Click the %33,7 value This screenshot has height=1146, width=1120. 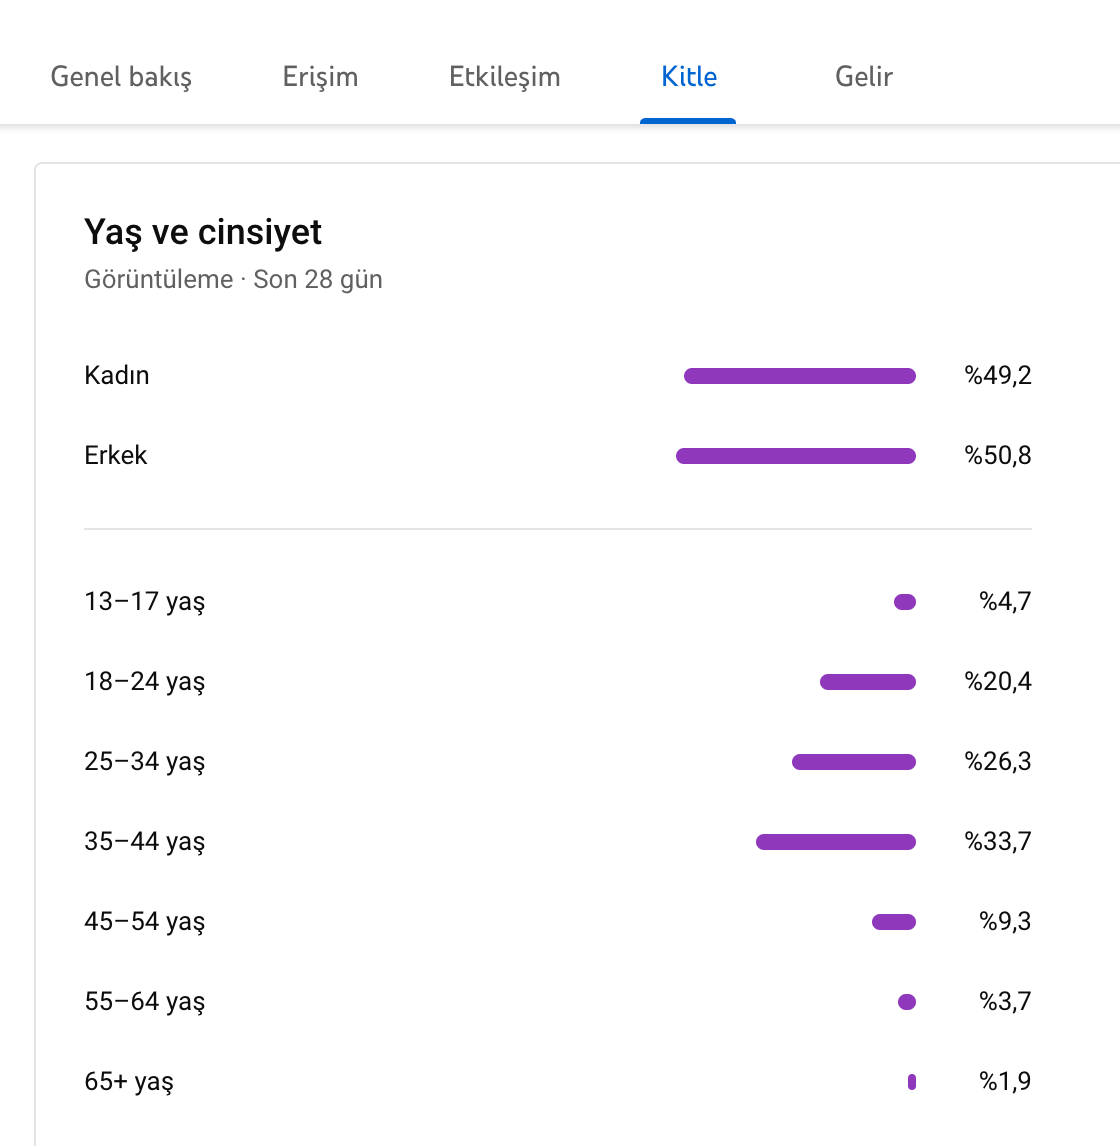(998, 842)
